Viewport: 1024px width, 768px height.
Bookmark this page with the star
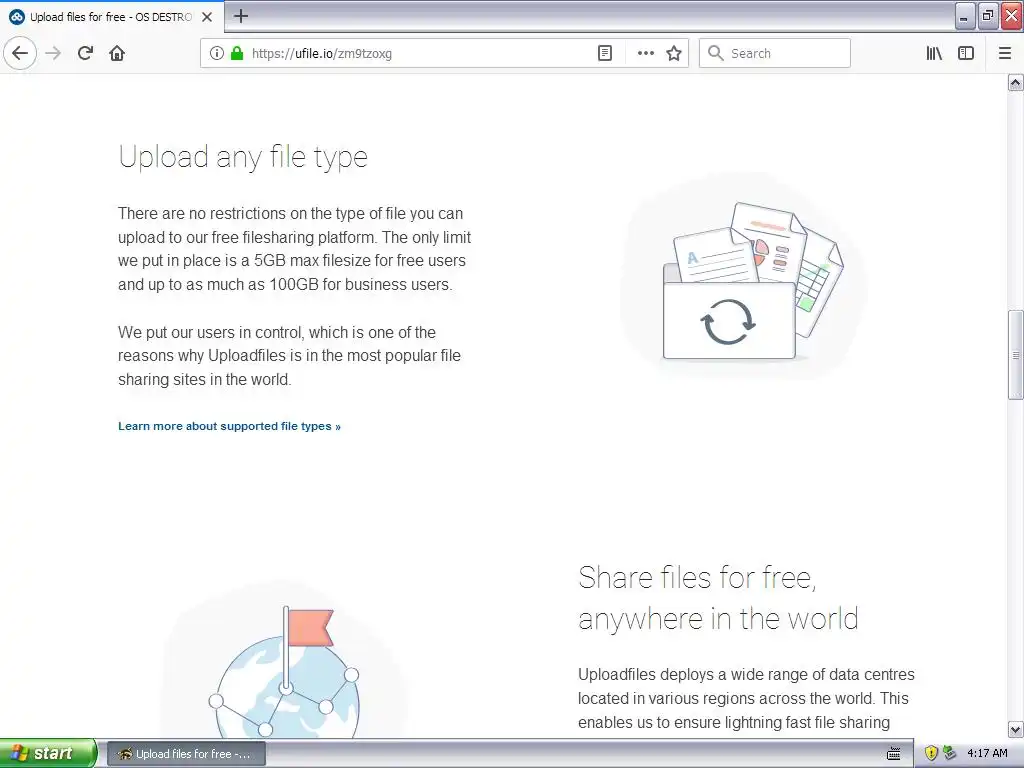pos(674,53)
